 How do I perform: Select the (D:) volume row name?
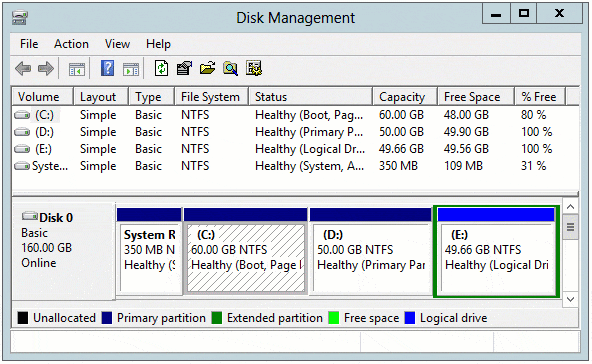pyautogui.click(x=45, y=132)
